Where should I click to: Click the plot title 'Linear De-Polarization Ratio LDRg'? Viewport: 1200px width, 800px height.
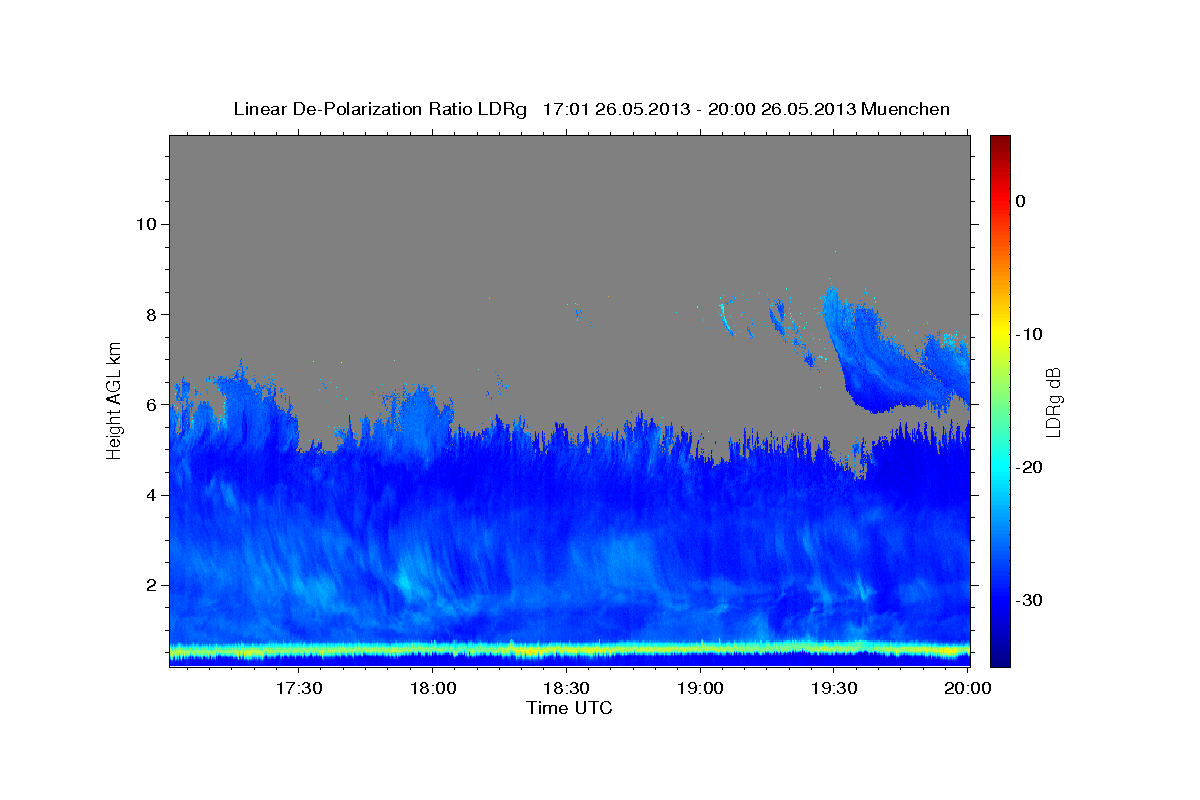pyautogui.click(x=379, y=109)
